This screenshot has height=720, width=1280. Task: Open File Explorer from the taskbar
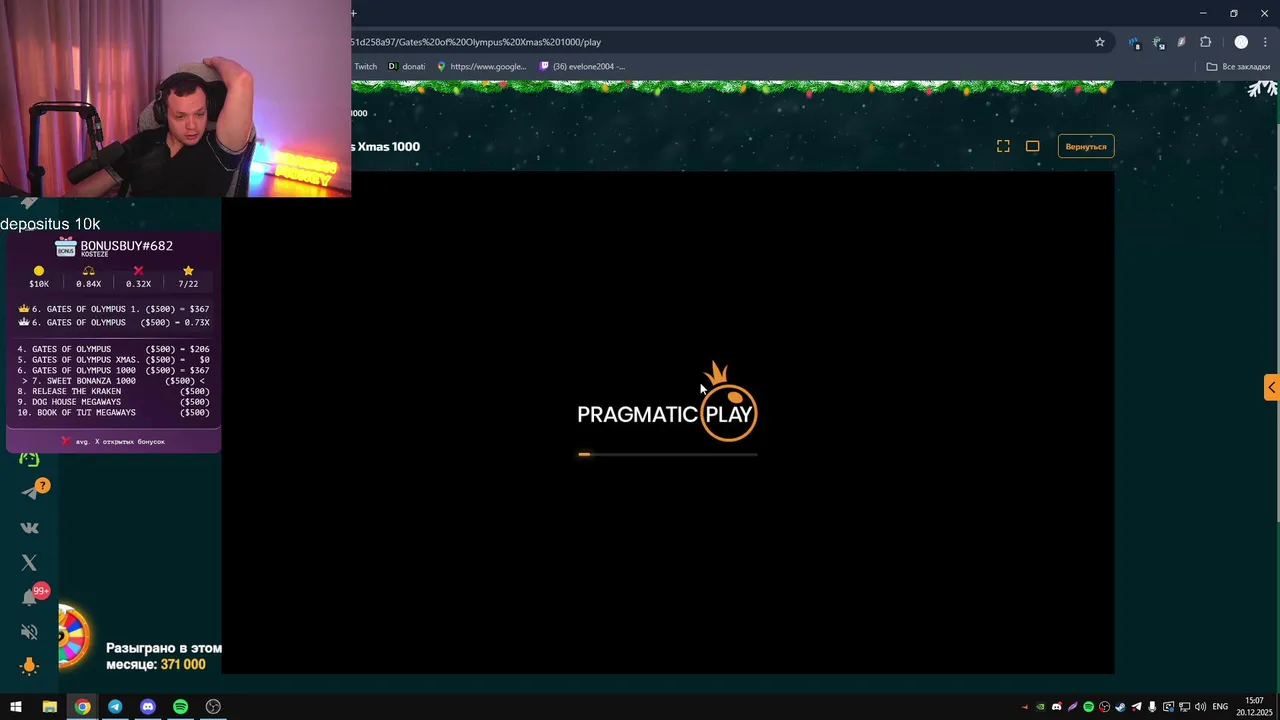49,707
